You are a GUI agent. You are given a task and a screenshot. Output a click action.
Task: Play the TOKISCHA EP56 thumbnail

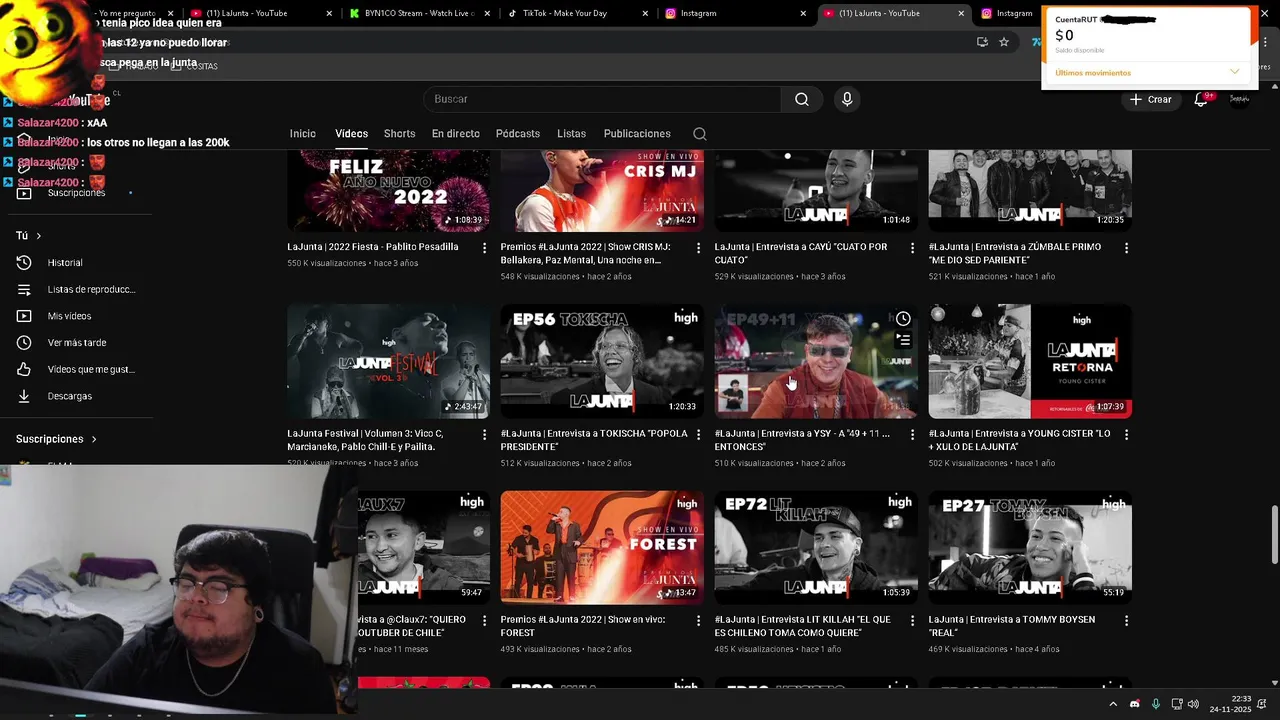pyautogui.click(x=602, y=361)
